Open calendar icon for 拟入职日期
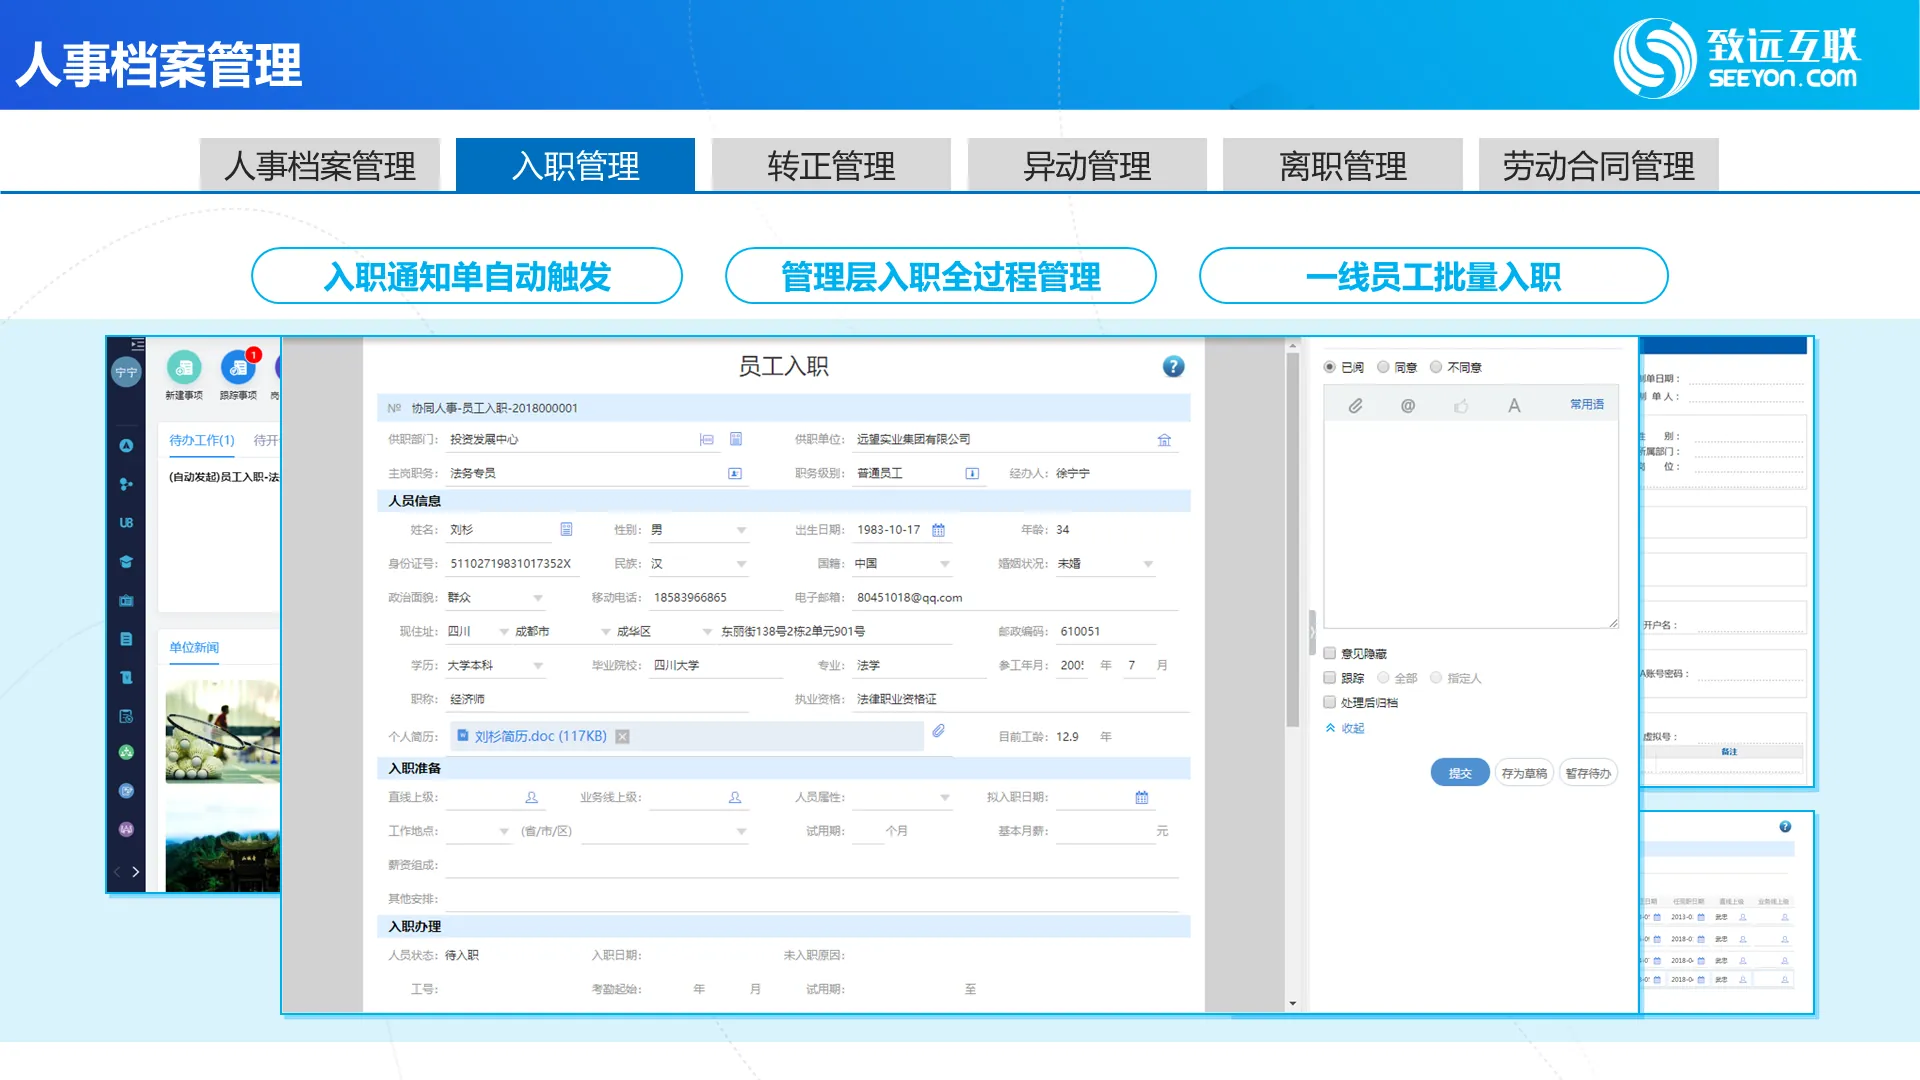Image resolution: width=1920 pixels, height=1080 pixels. tap(1142, 797)
